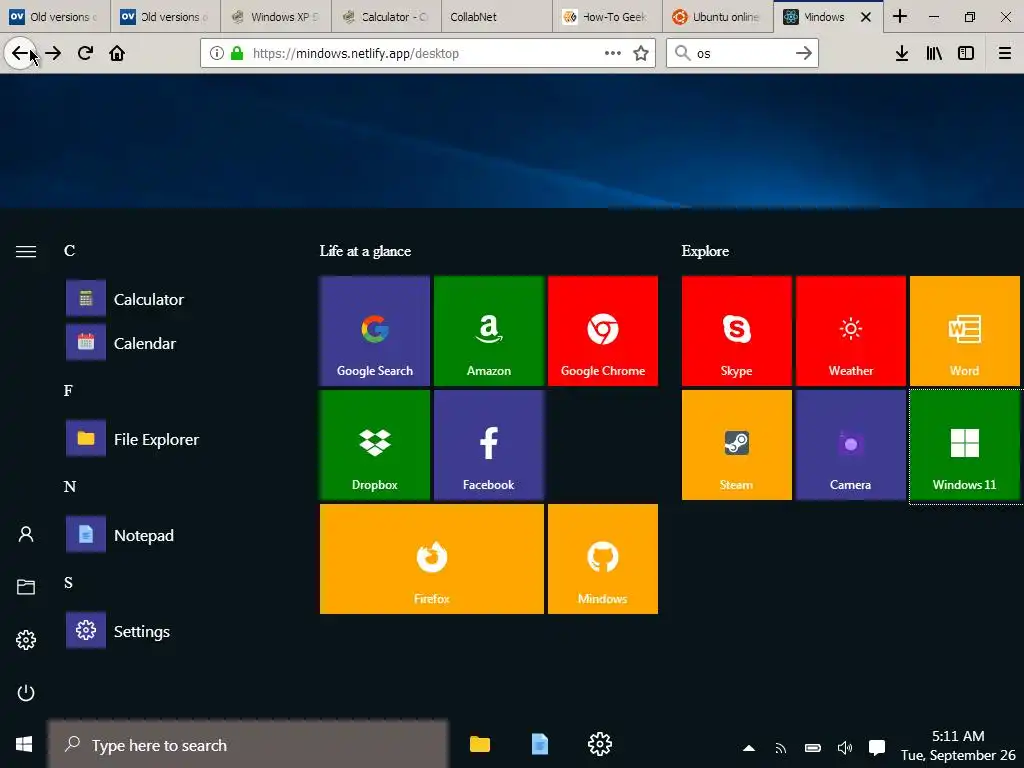Reload the current page
The width and height of the screenshot is (1024, 768).
tap(85, 53)
